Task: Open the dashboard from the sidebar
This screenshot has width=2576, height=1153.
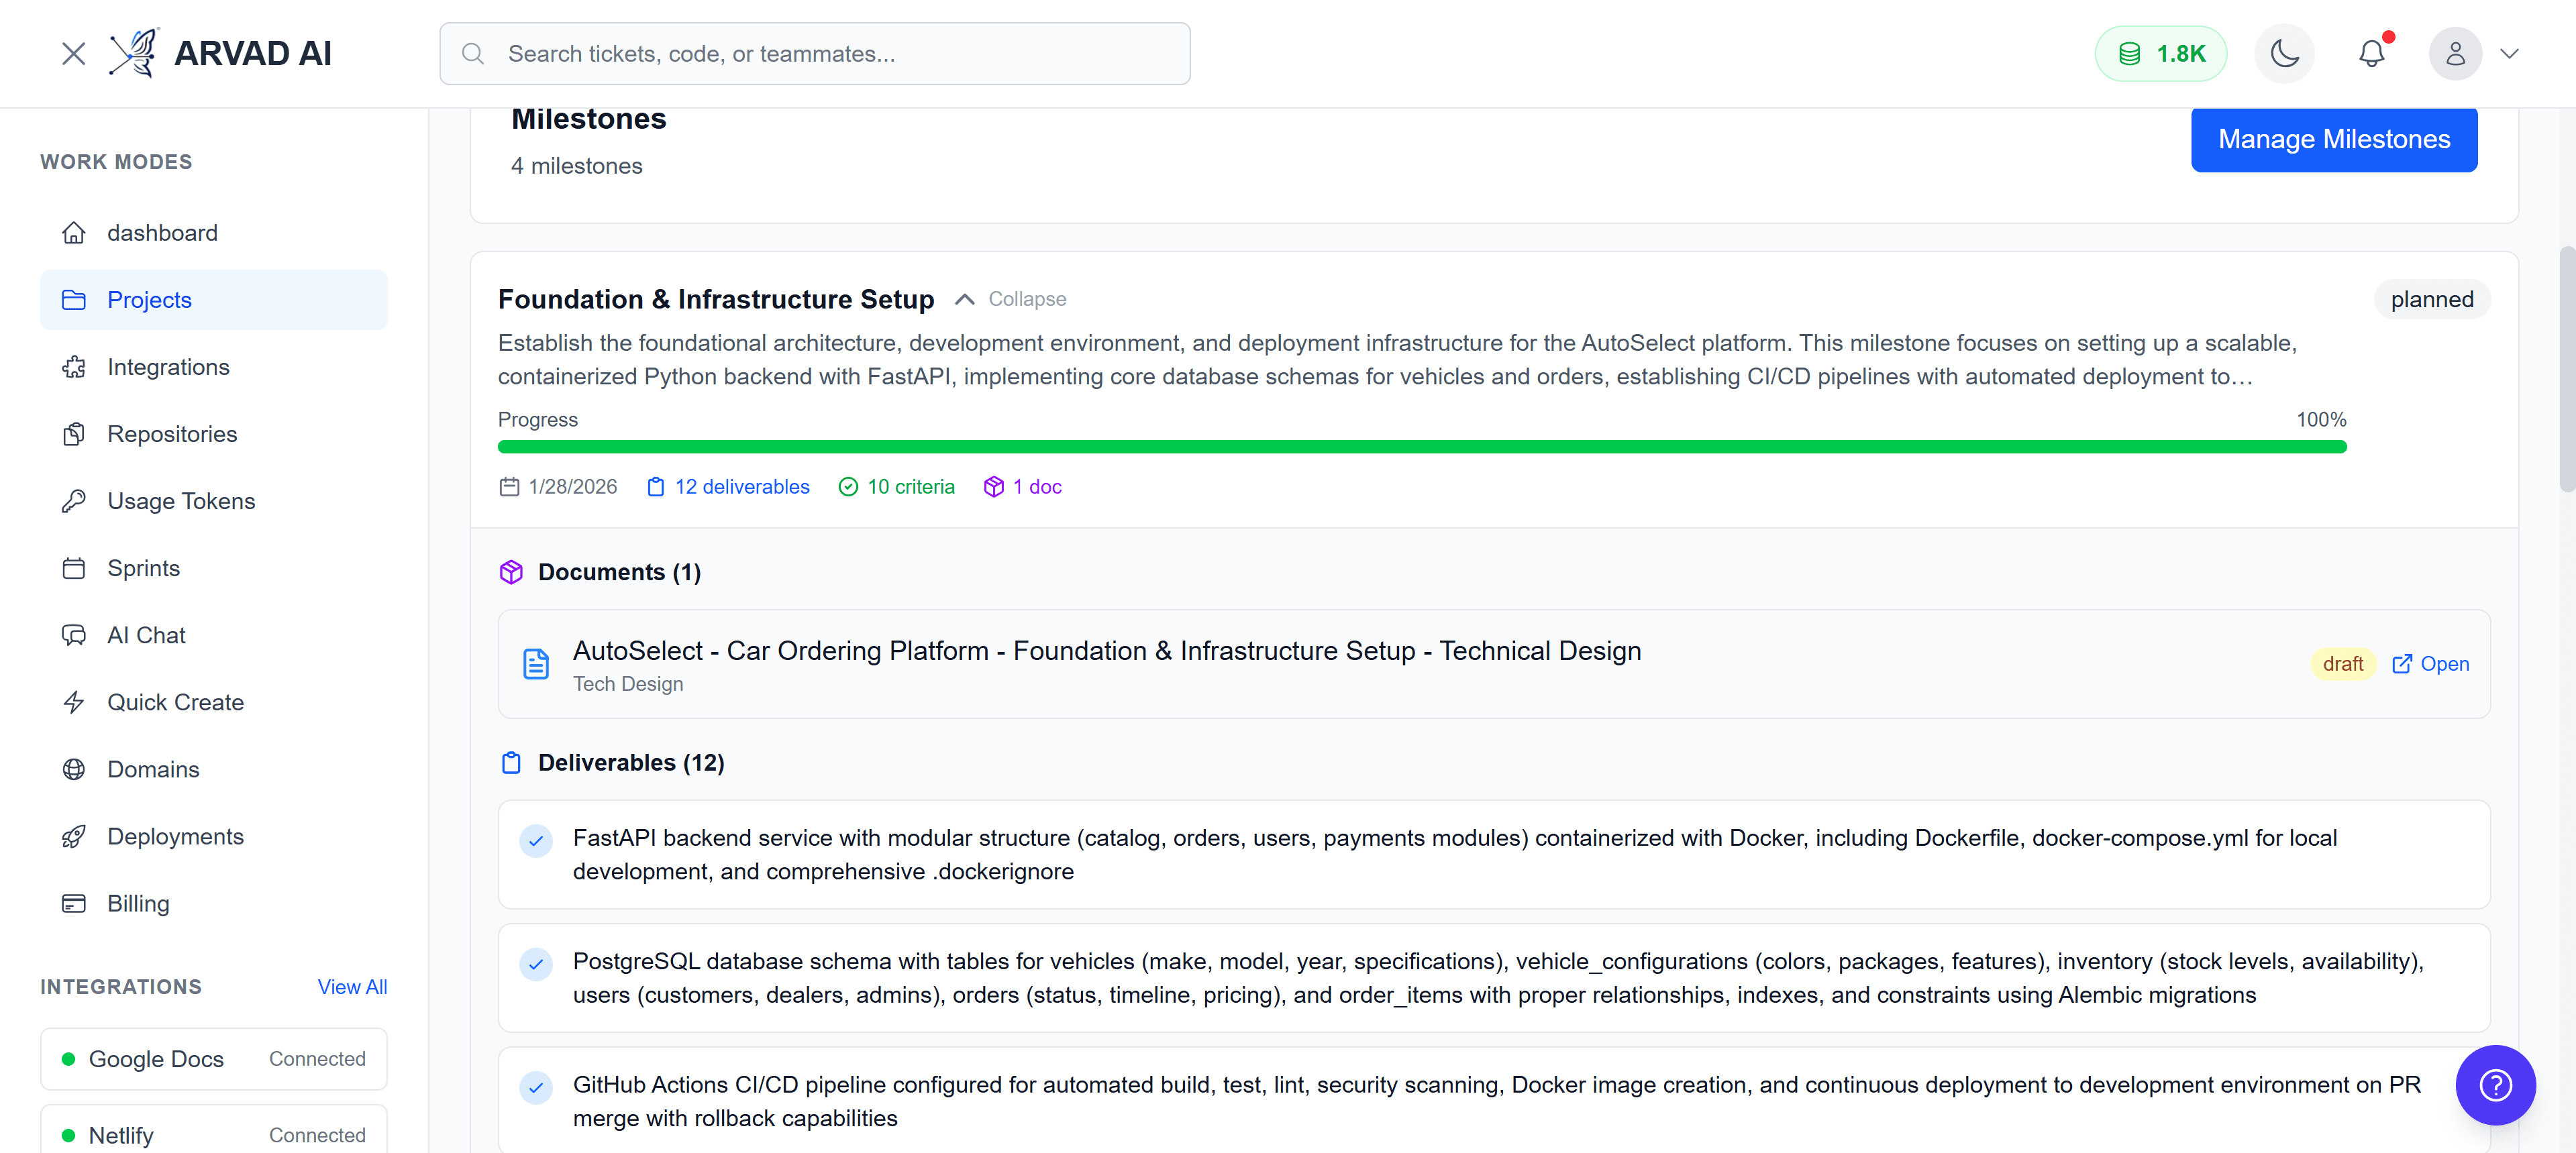Action: (162, 232)
